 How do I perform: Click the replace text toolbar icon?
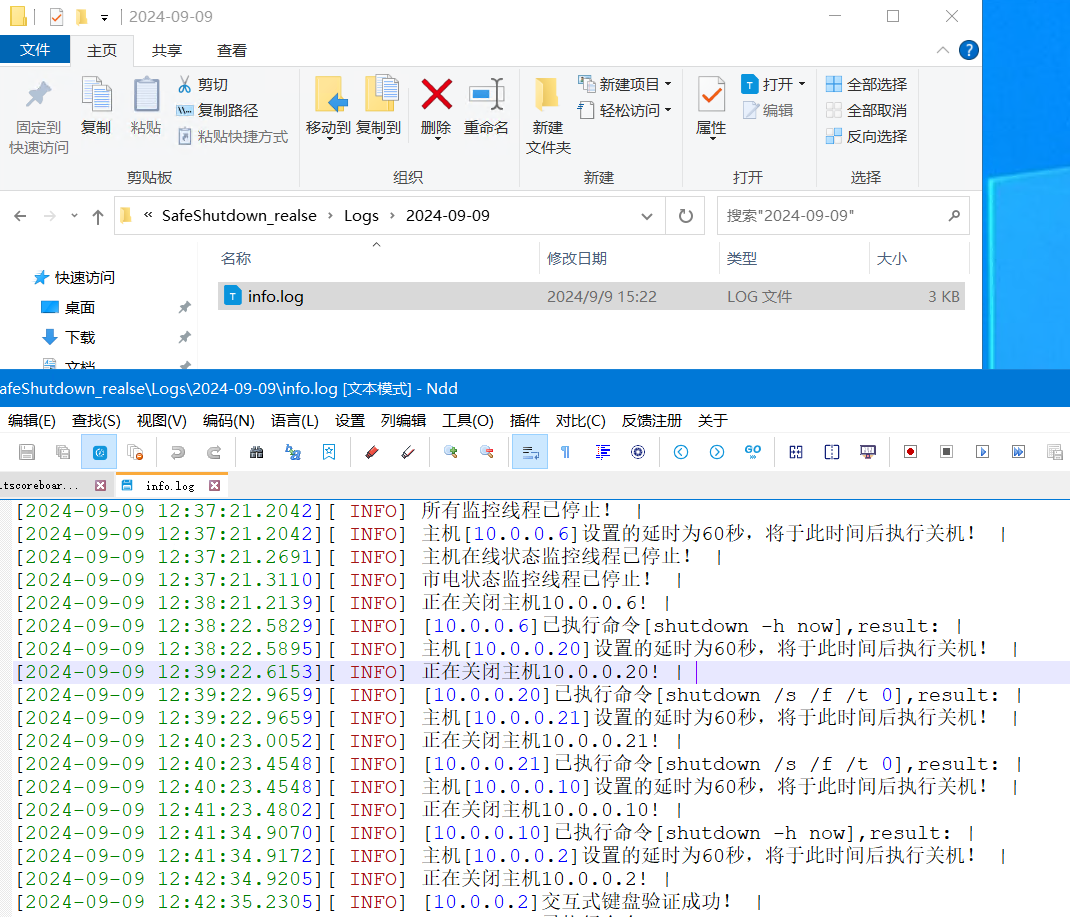pyautogui.click(x=293, y=452)
